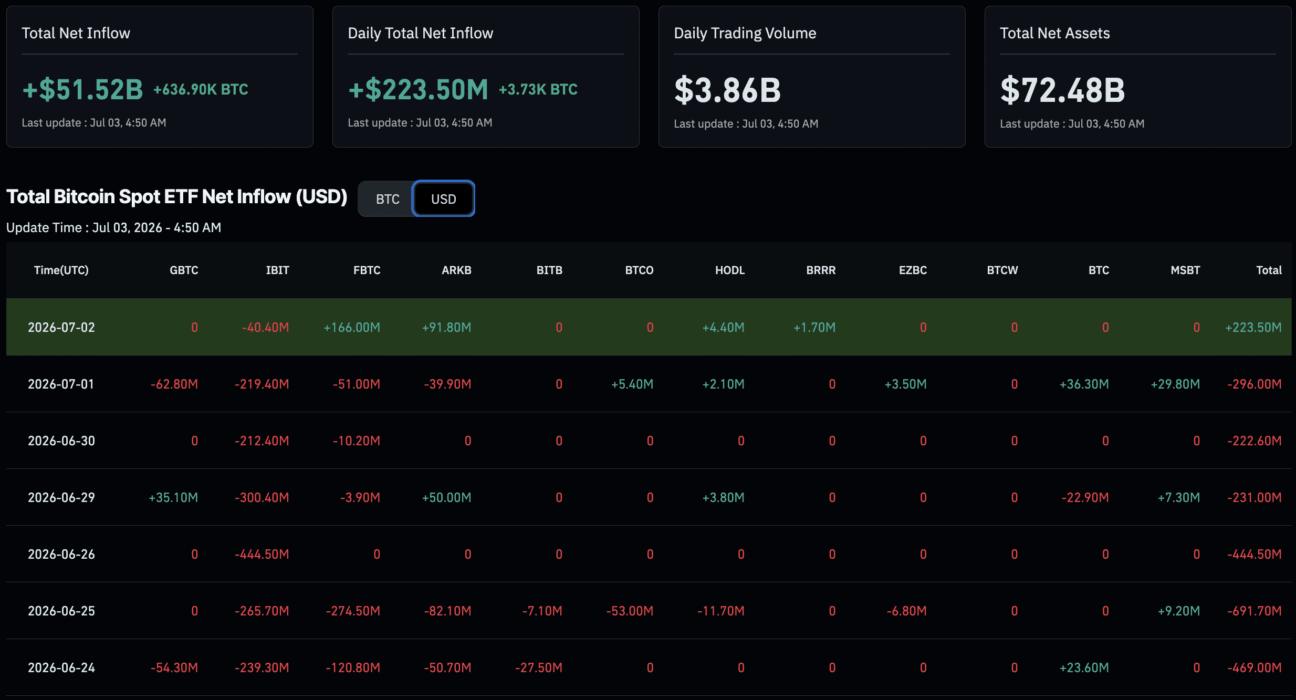Viewport: 1296px width, 700px height.
Task: Click the ARKB column header
Action: [x=457, y=270]
